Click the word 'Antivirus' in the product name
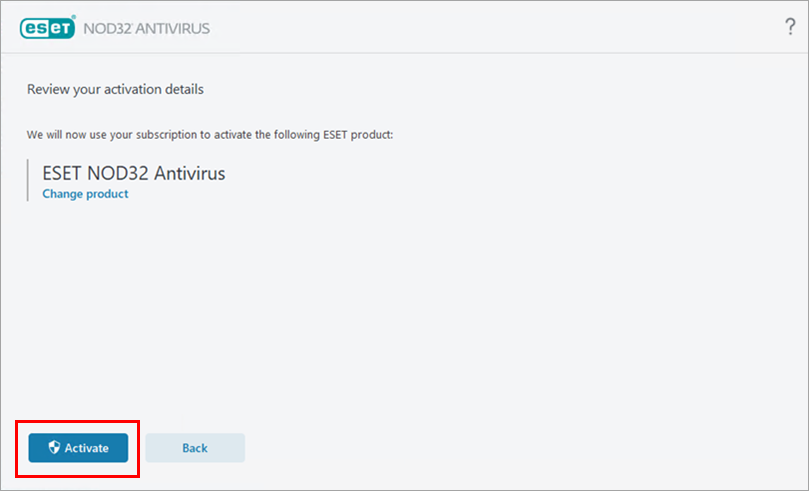Viewport: 809px width, 491px height. click(189, 173)
